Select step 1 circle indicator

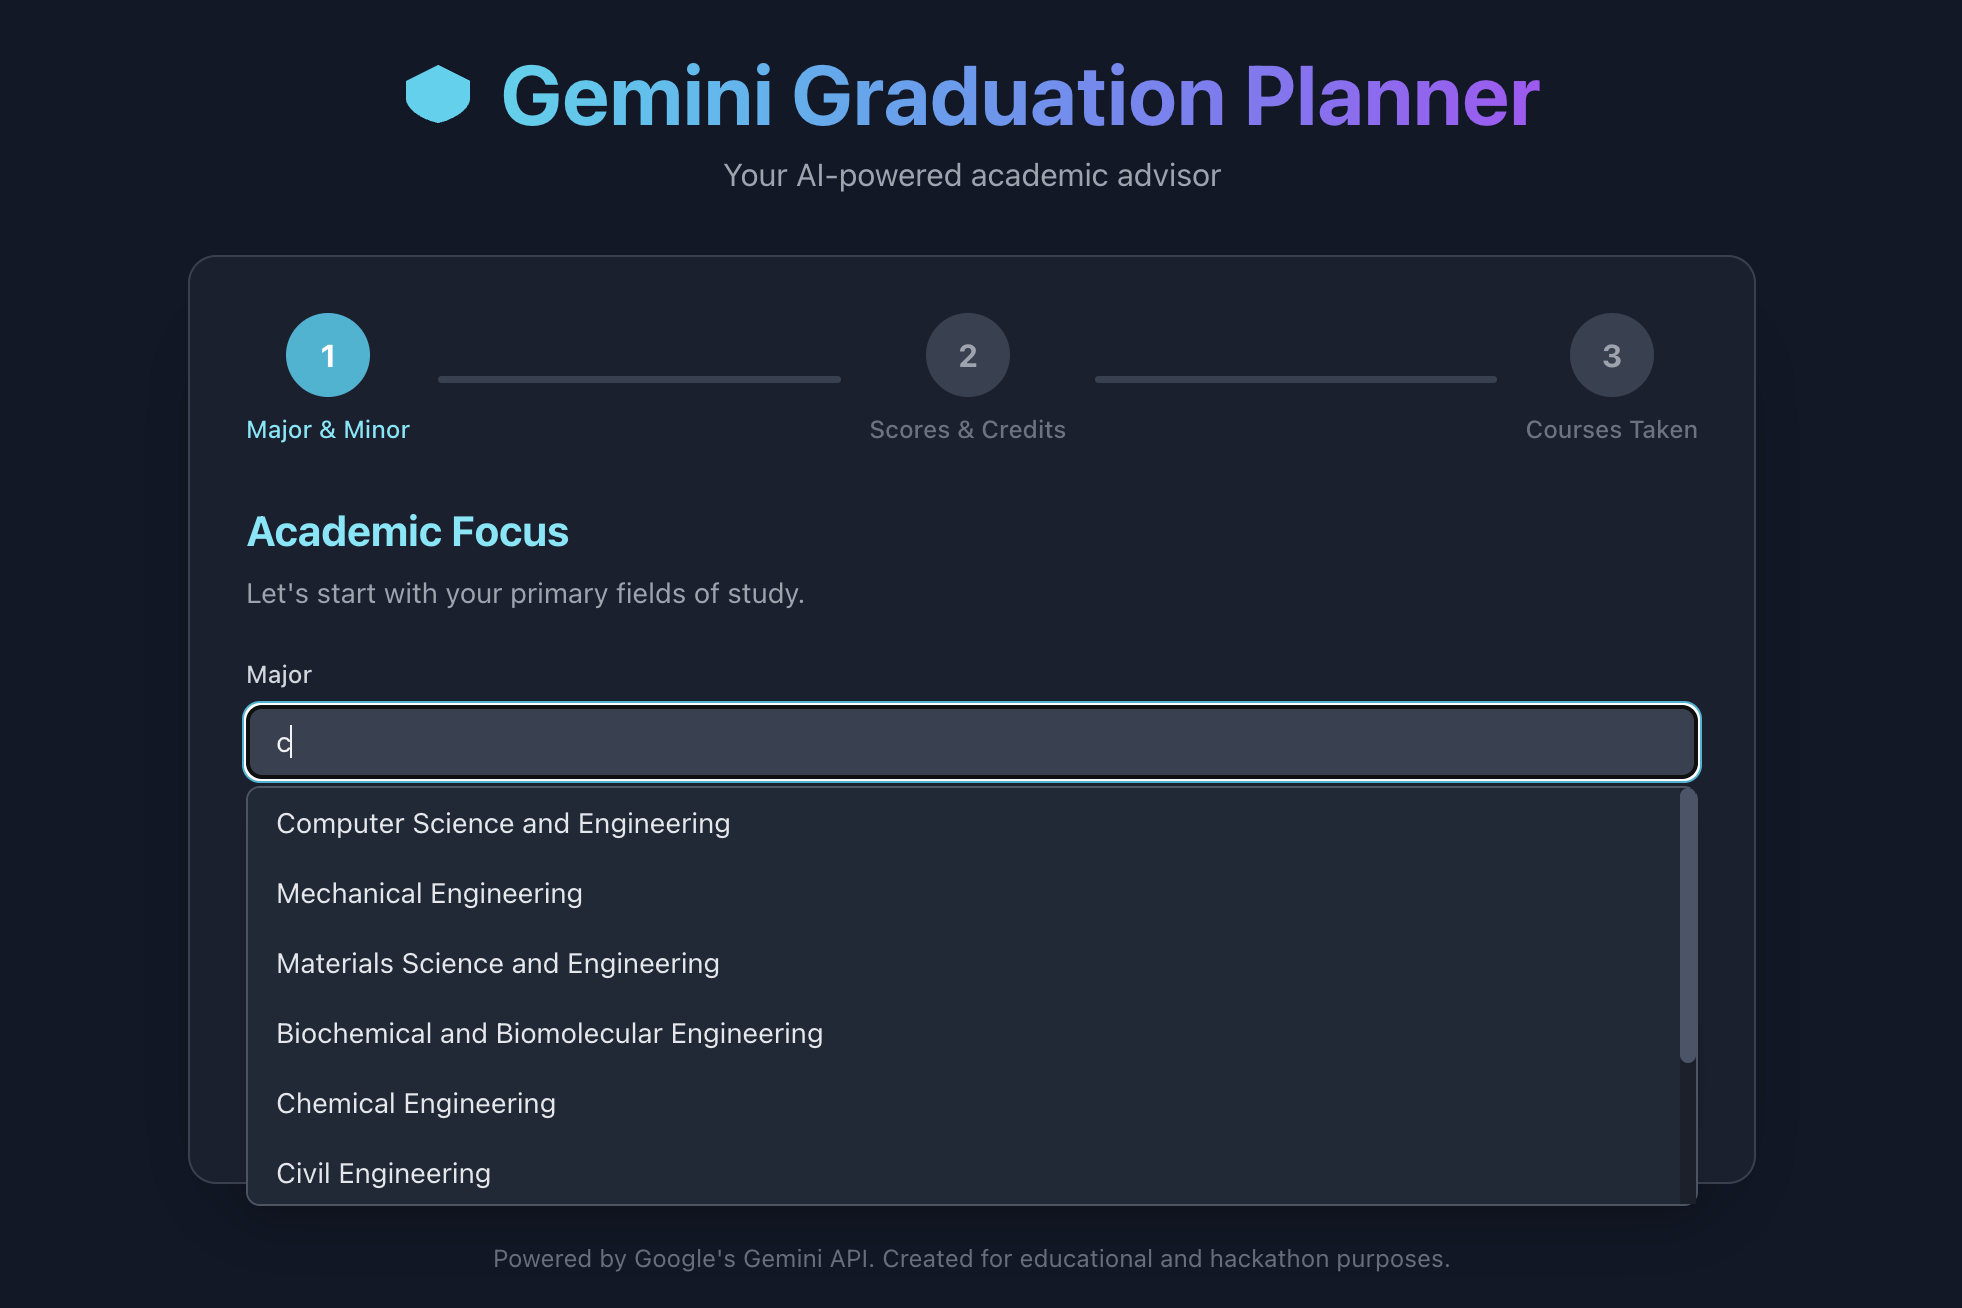(328, 355)
